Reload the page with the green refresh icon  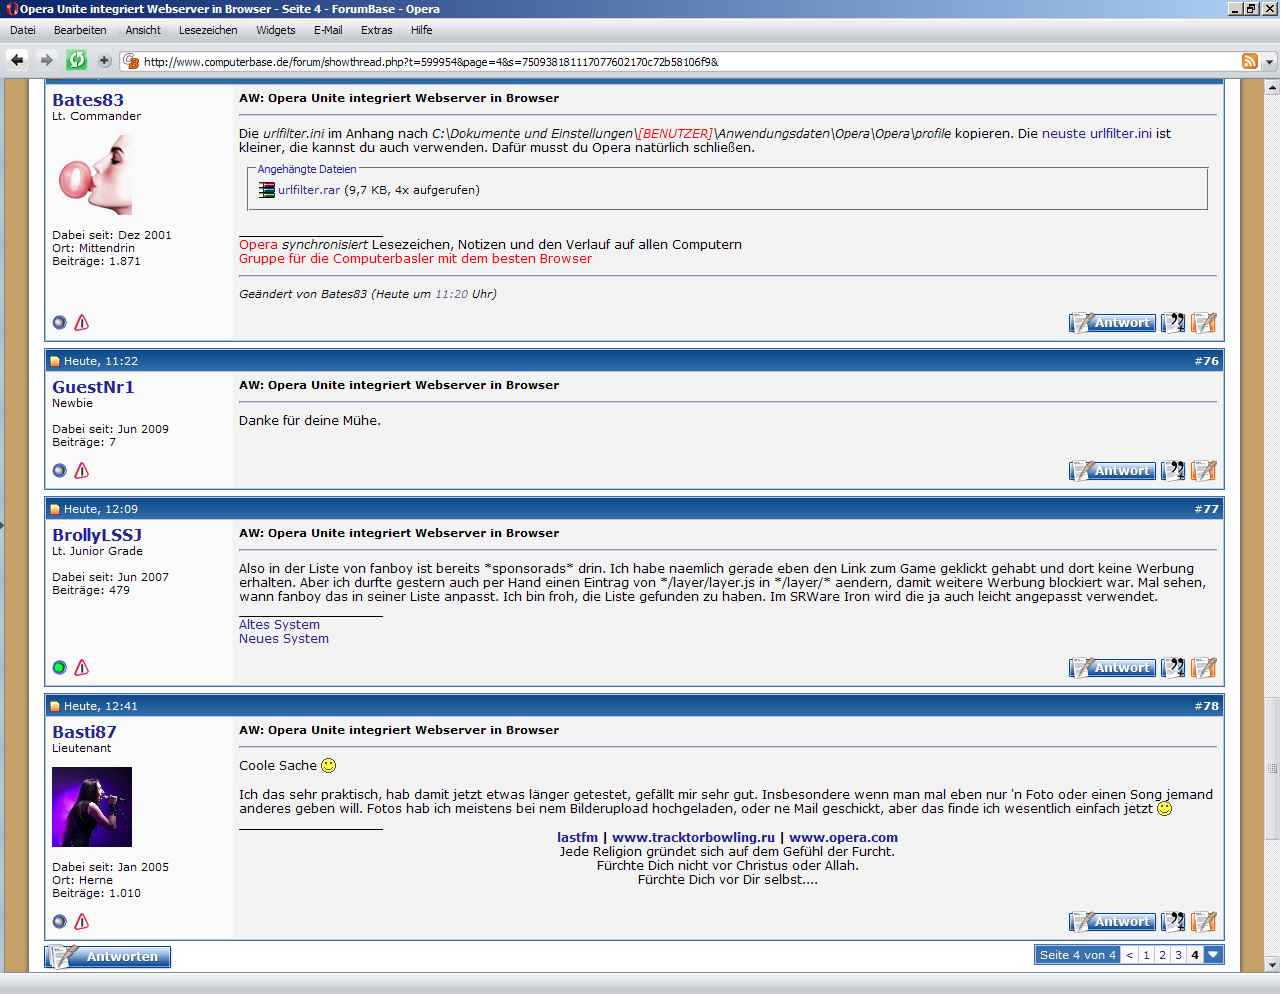pos(76,61)
